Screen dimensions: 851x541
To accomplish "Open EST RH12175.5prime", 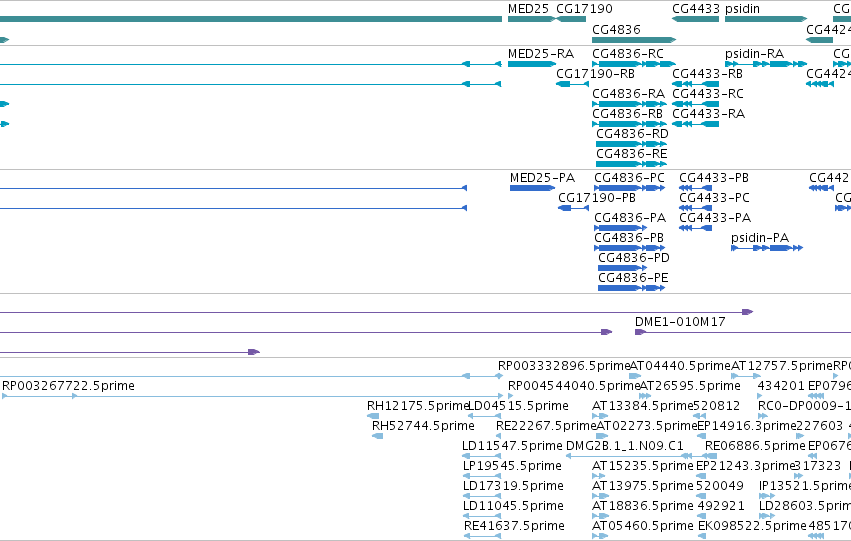I will pos(417,406).
